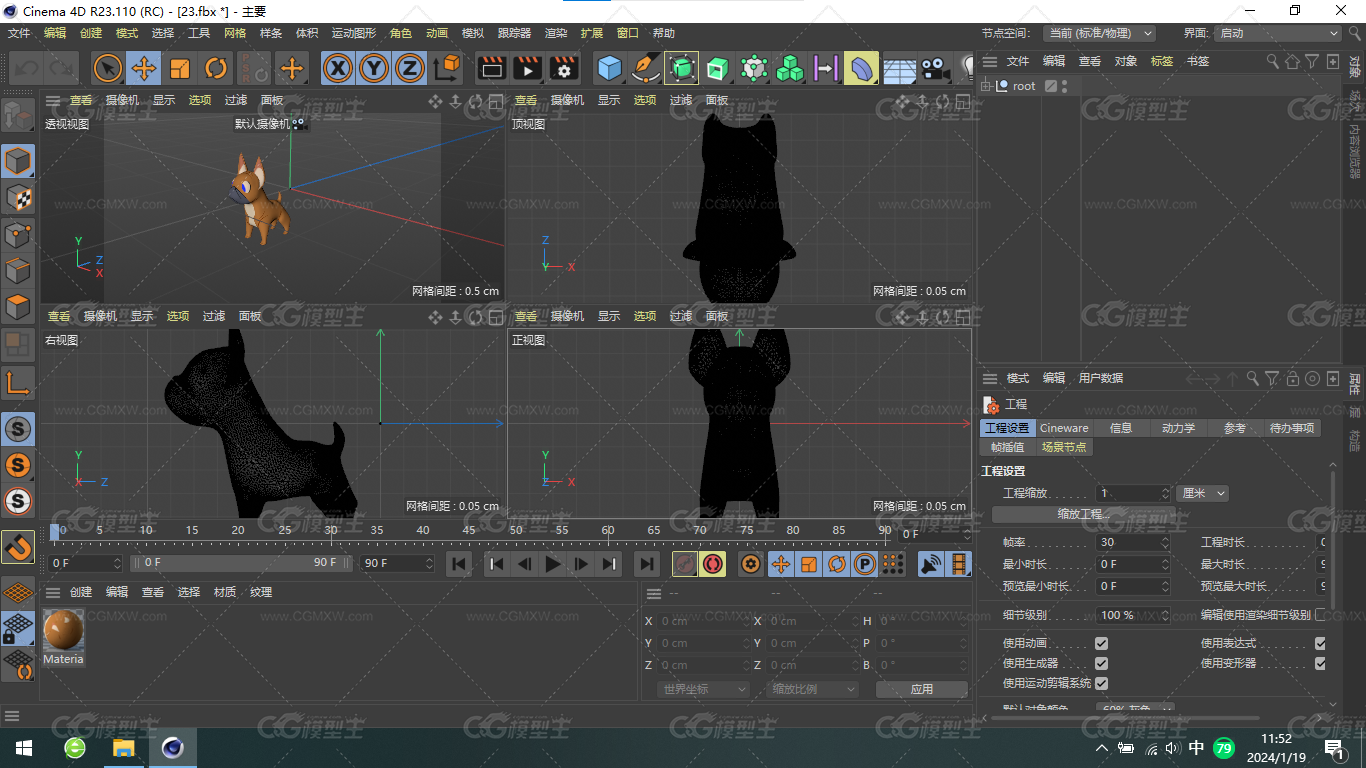
Task: Select Texture mode checkered cube icon
Action: point(18,198)
